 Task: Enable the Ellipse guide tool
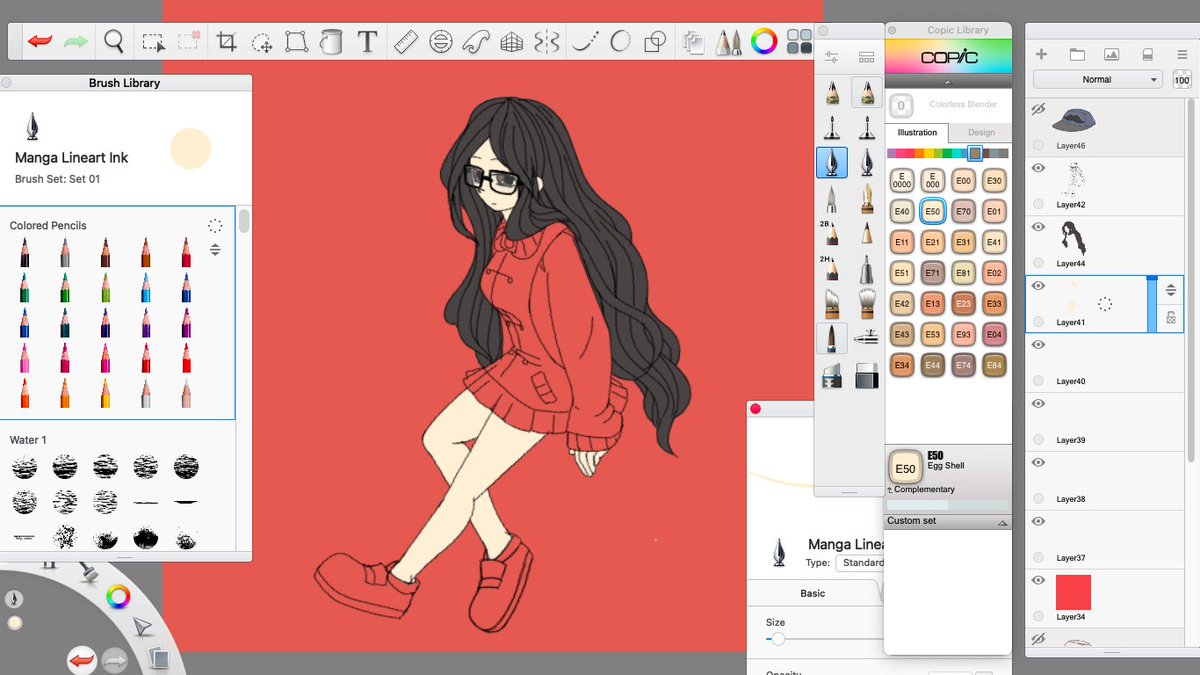[x=440, y=42]
